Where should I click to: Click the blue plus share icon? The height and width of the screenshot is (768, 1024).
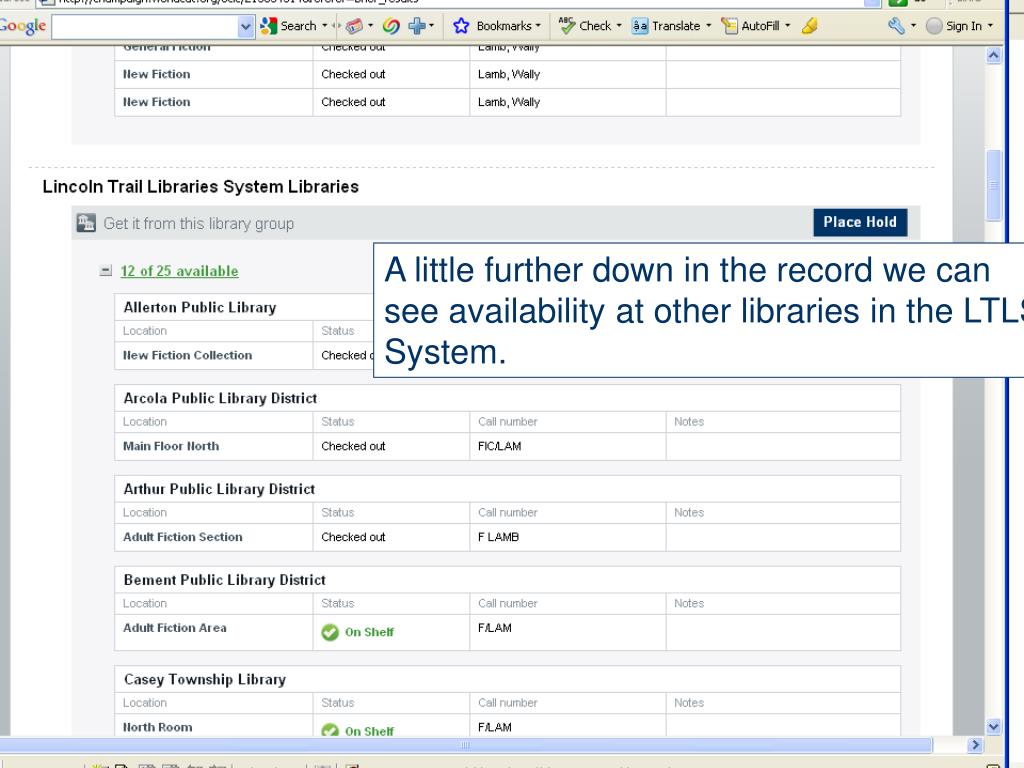coord(417,26)
